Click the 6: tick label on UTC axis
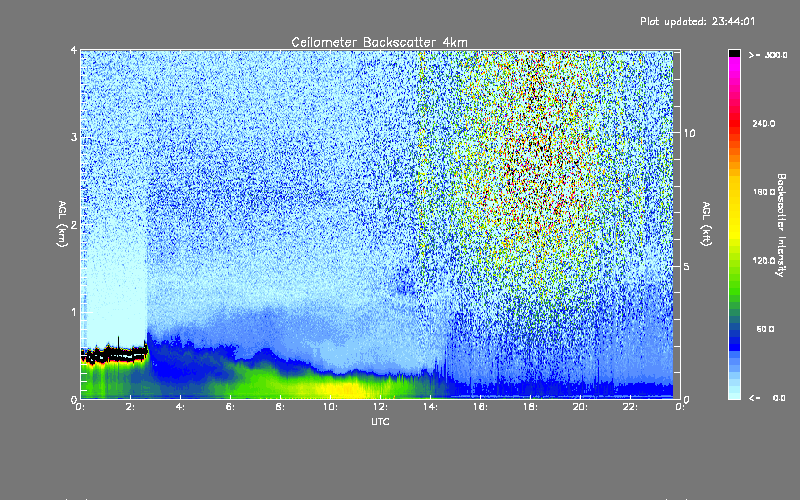The height and width of the screenshot is (500, 800). [x=230, y=407]
